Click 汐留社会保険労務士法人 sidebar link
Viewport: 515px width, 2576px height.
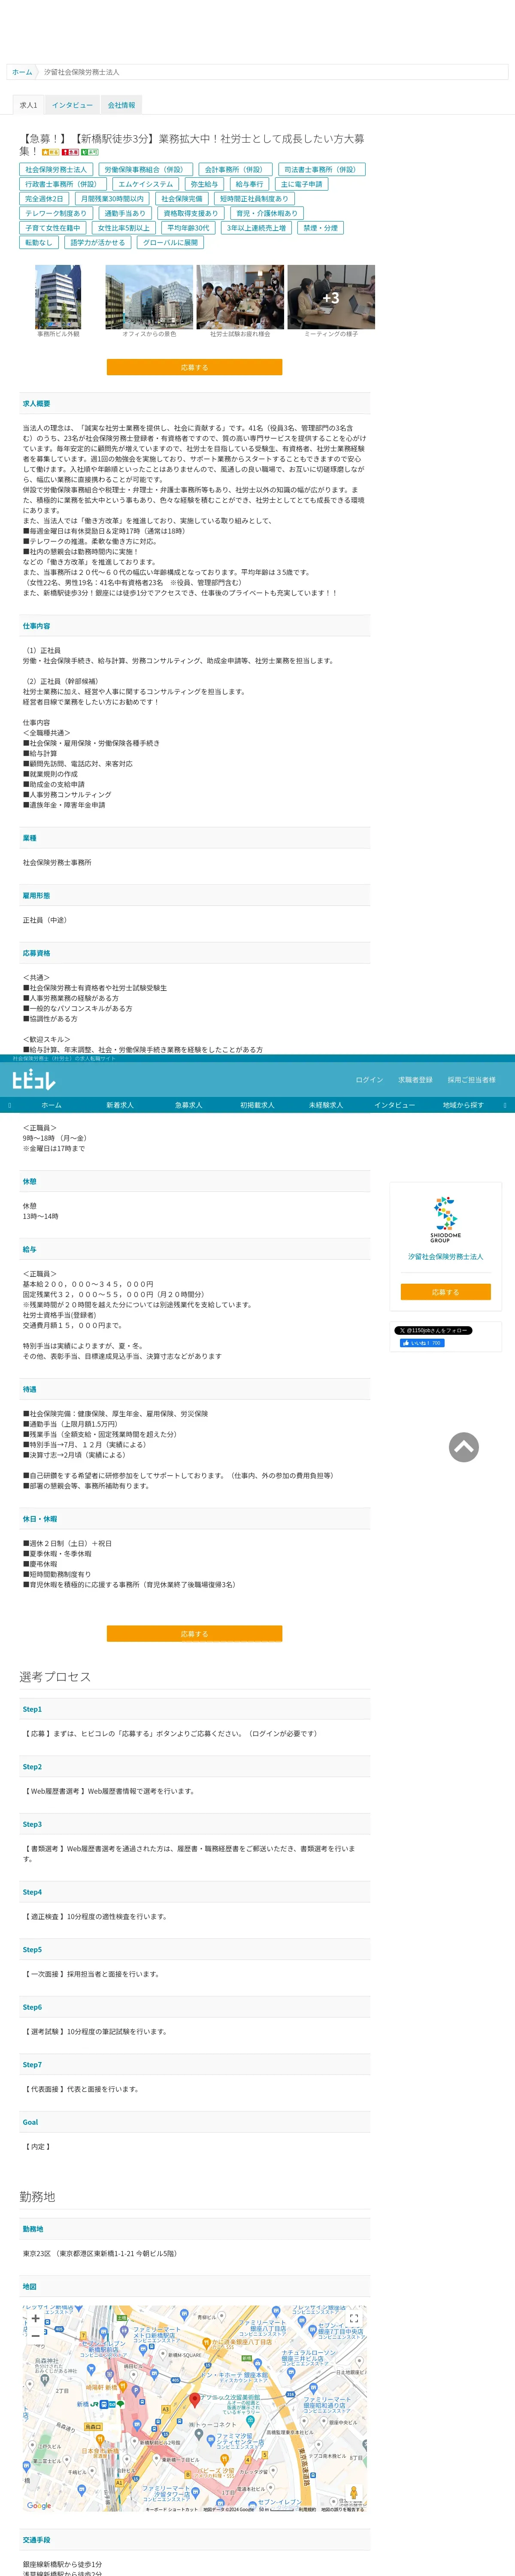tap(445, 1257)
